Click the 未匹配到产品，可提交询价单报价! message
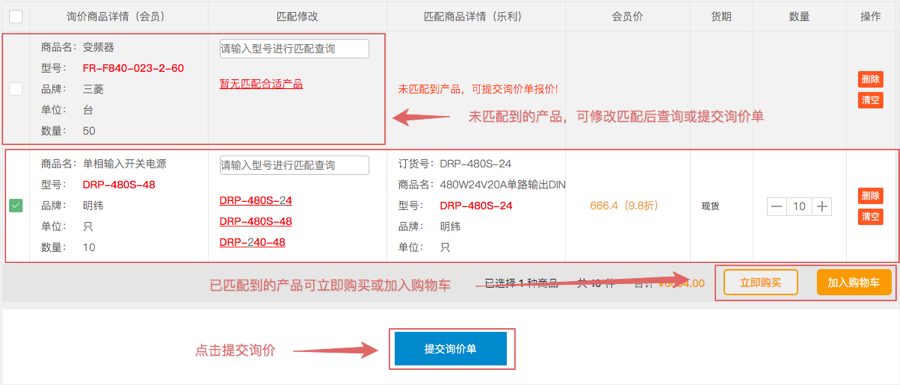 [x=478, y=89]
